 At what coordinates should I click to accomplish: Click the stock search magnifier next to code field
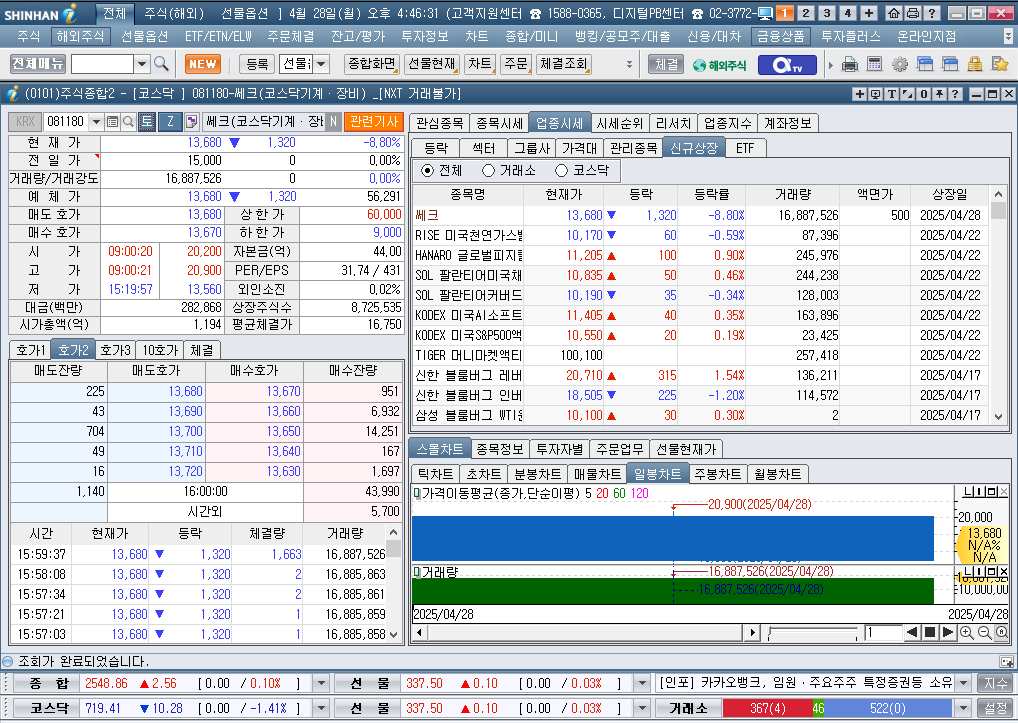tap(129, 121)
